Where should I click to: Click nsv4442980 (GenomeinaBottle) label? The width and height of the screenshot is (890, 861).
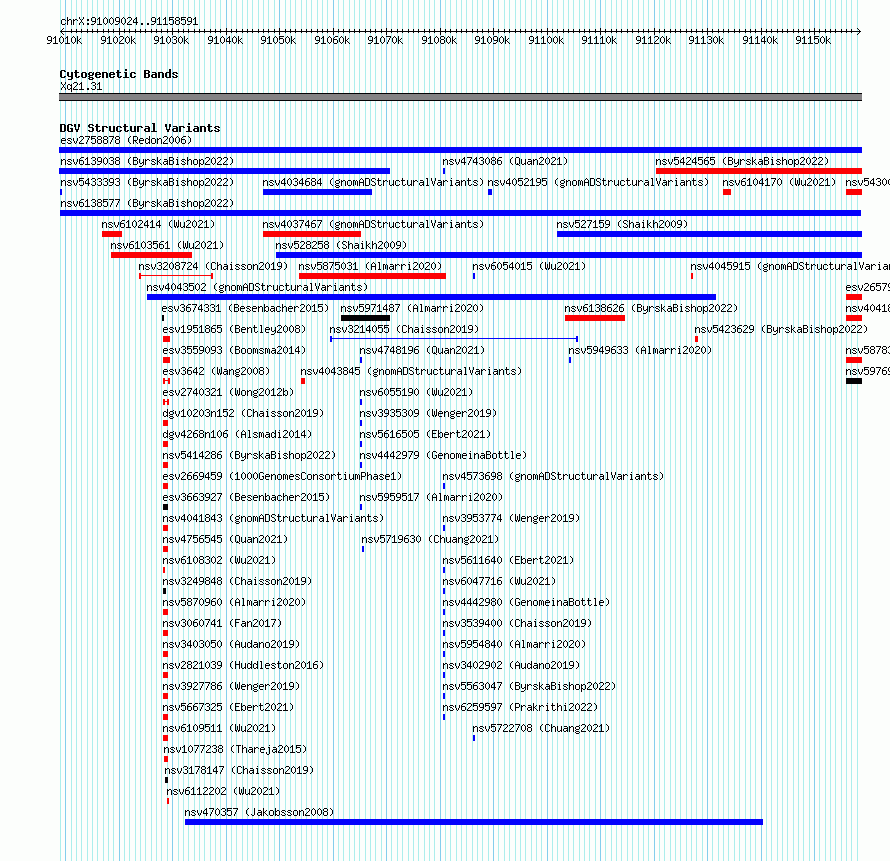pyautogui.click(x=526, y=602)
